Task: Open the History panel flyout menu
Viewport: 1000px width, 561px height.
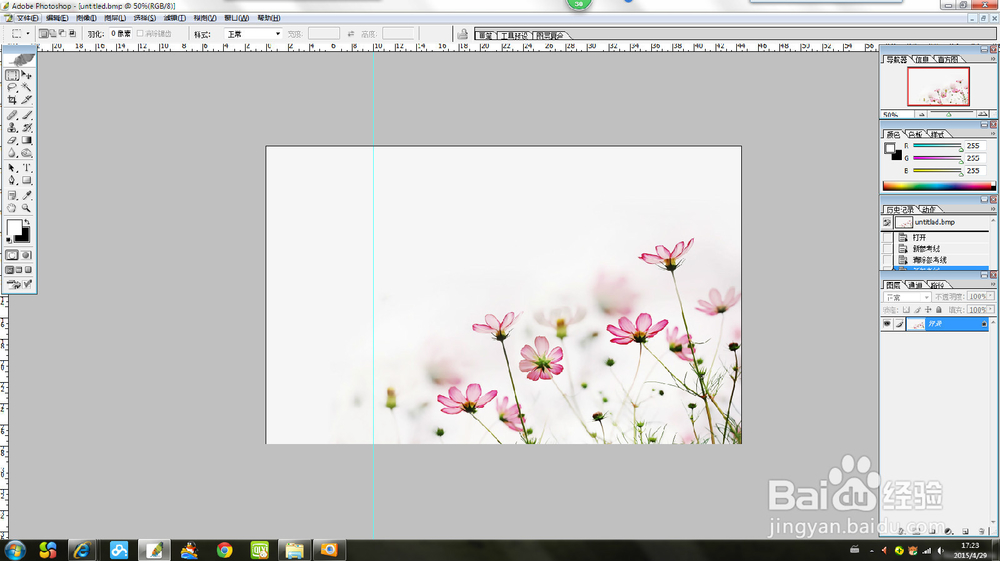Action: point(992,209)
